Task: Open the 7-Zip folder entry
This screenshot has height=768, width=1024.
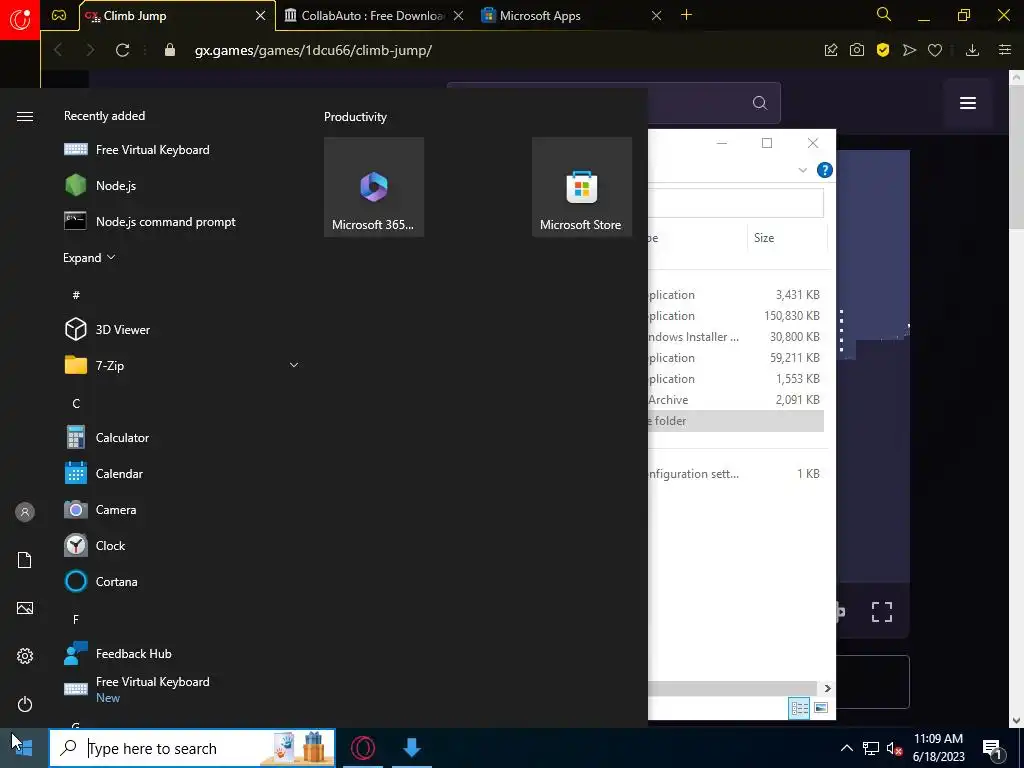Action: [x=180, y=365]
